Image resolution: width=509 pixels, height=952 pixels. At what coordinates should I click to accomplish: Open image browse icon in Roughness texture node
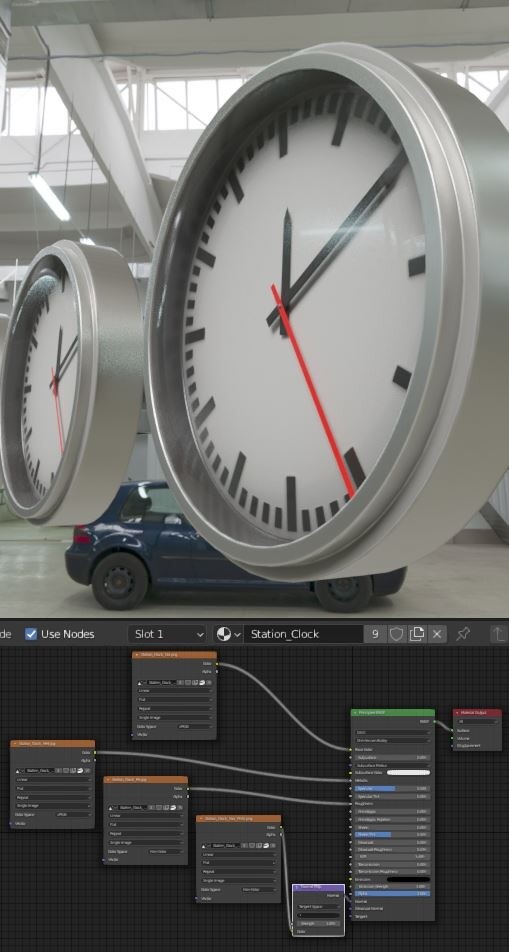click(112, 808)
